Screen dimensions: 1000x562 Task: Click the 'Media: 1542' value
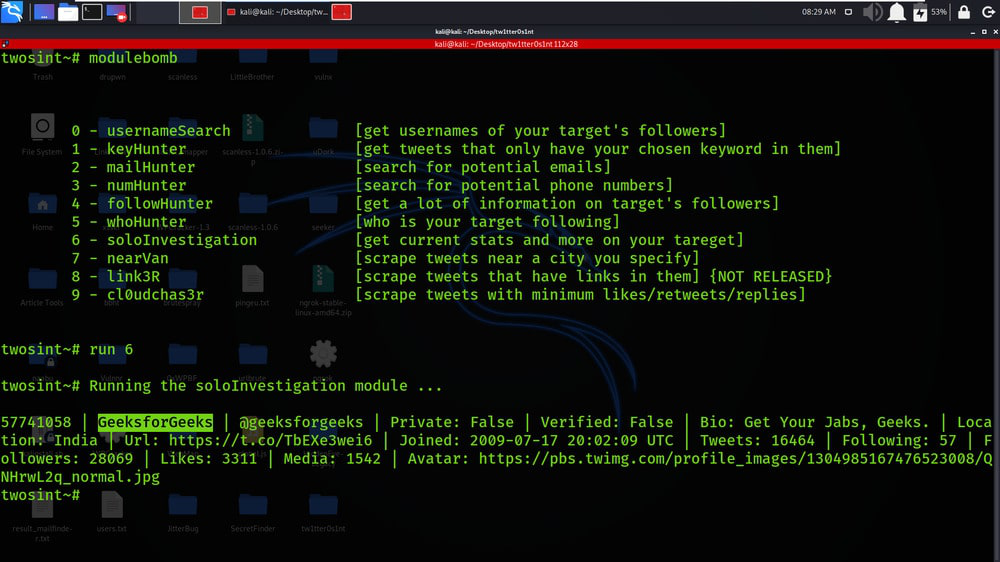click(332, 459)
